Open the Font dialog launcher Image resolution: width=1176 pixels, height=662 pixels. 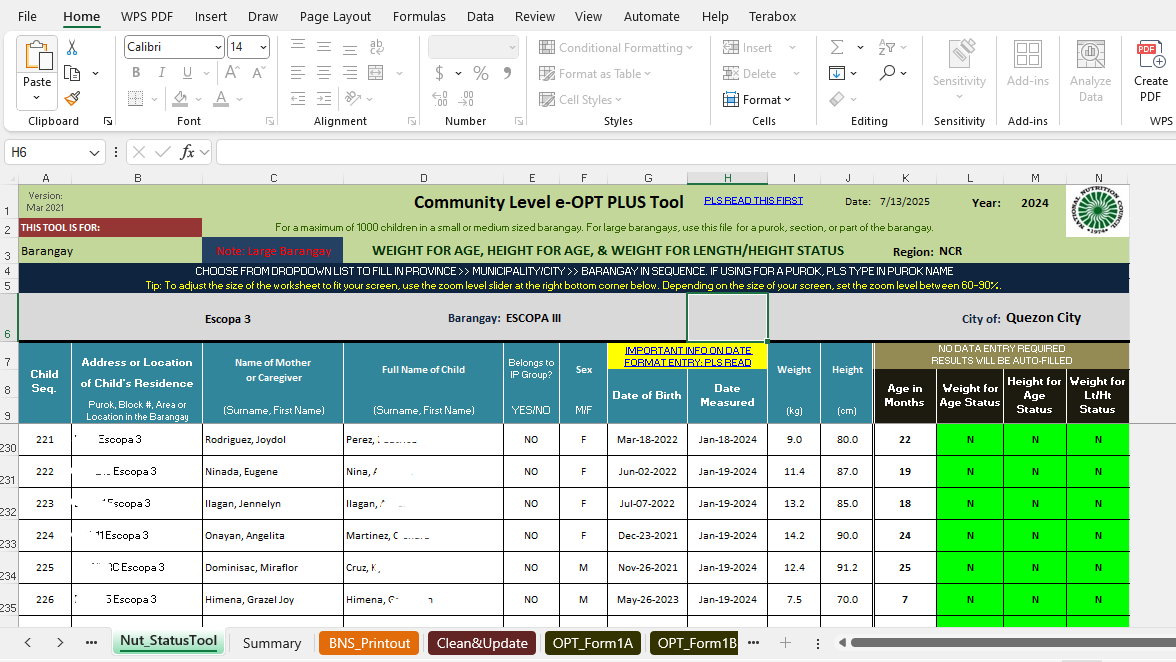pyautogui.click(x=270, y=121)
